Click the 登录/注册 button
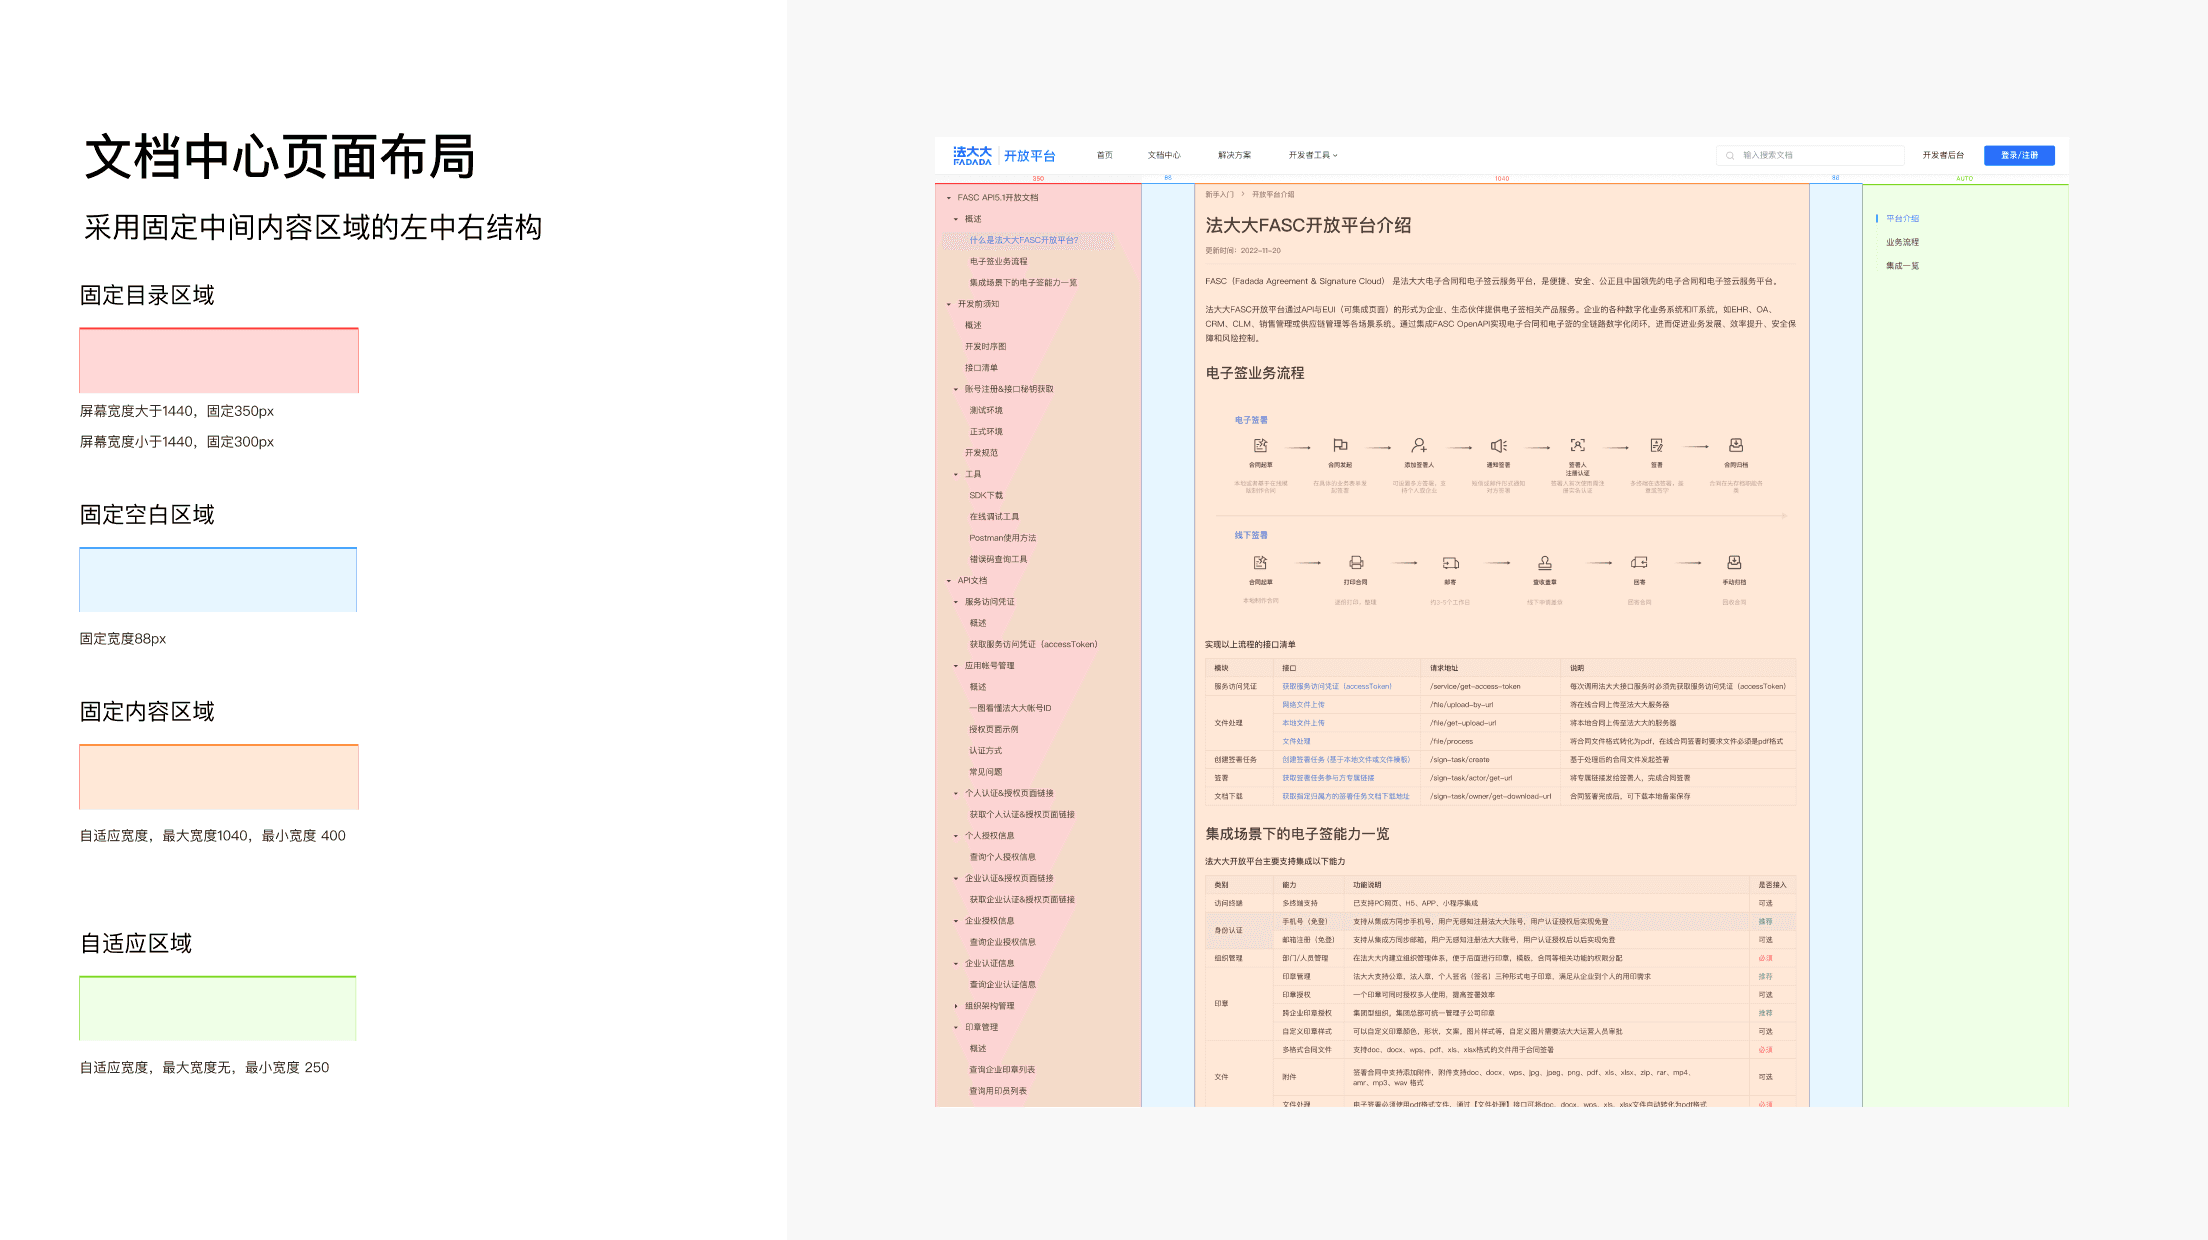The width and height of the screenshot is (2208, 1240). click(x=2019, y=155)
